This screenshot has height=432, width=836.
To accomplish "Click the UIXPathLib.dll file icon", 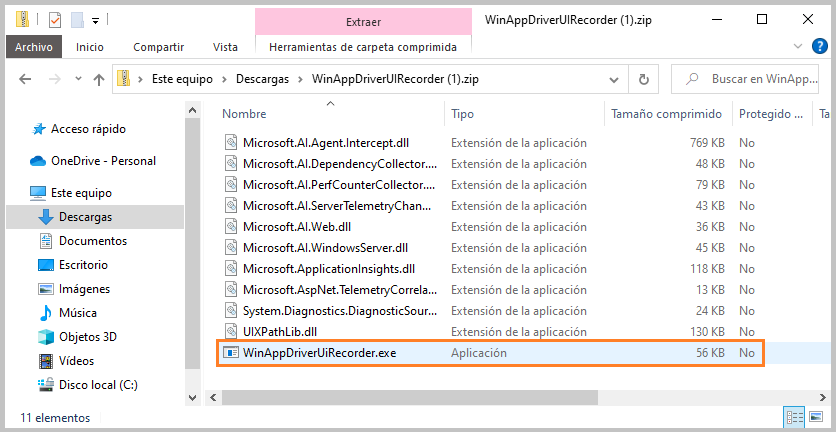I will coord(231,331).
